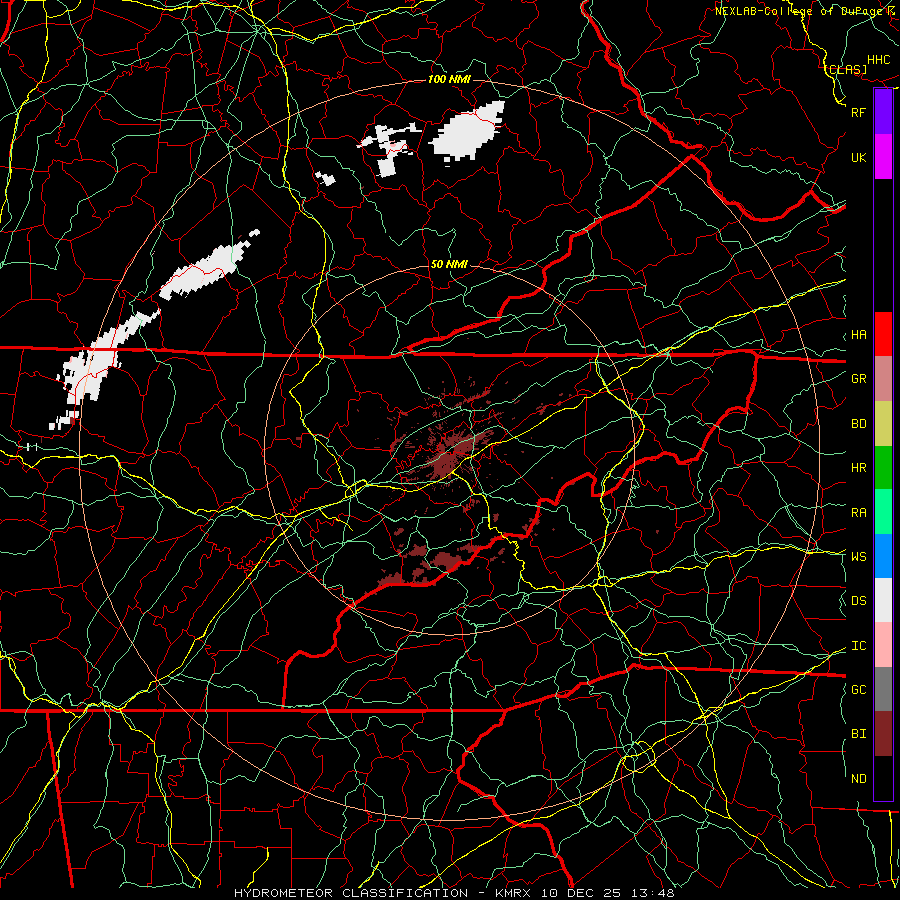Click the HHC product code label

point(878,60)
